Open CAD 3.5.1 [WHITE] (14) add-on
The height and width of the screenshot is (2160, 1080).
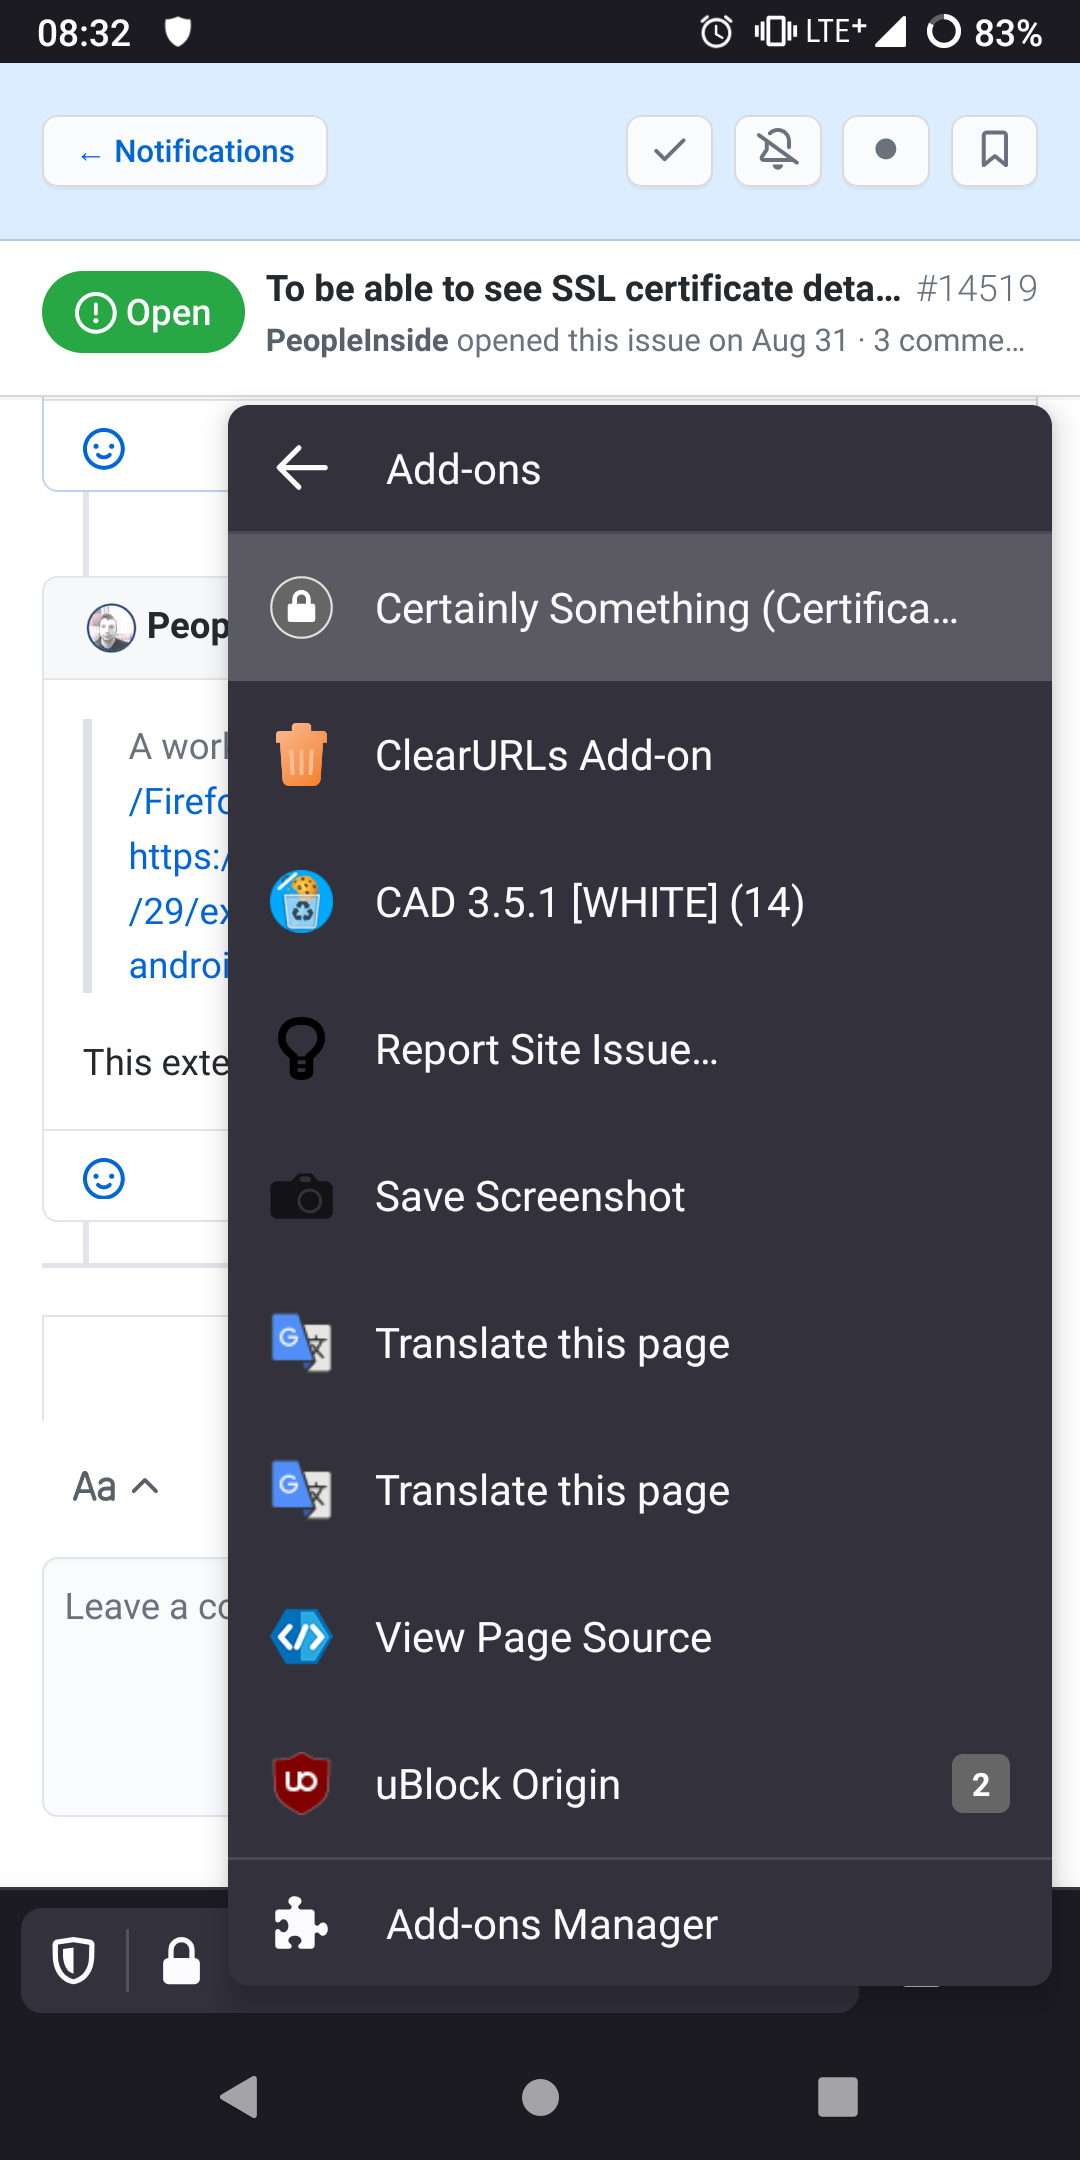click(x=640, y=902)
